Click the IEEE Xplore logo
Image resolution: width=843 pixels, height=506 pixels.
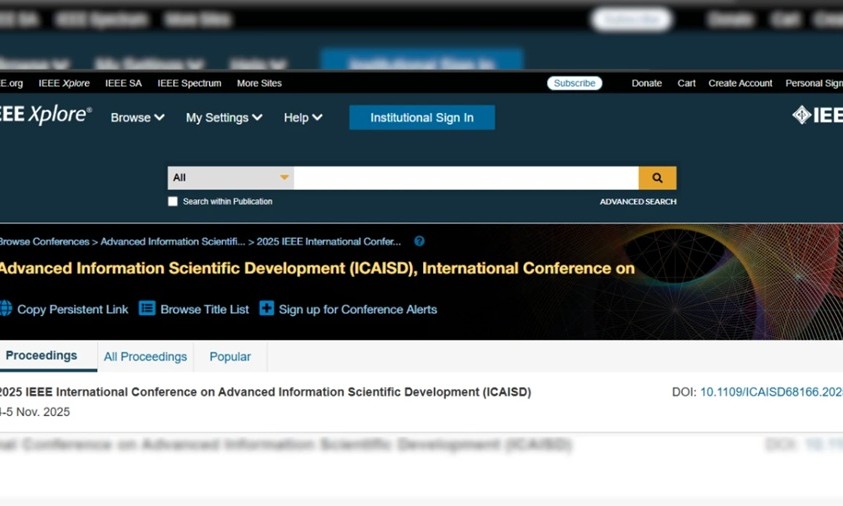tap(44, 116)
